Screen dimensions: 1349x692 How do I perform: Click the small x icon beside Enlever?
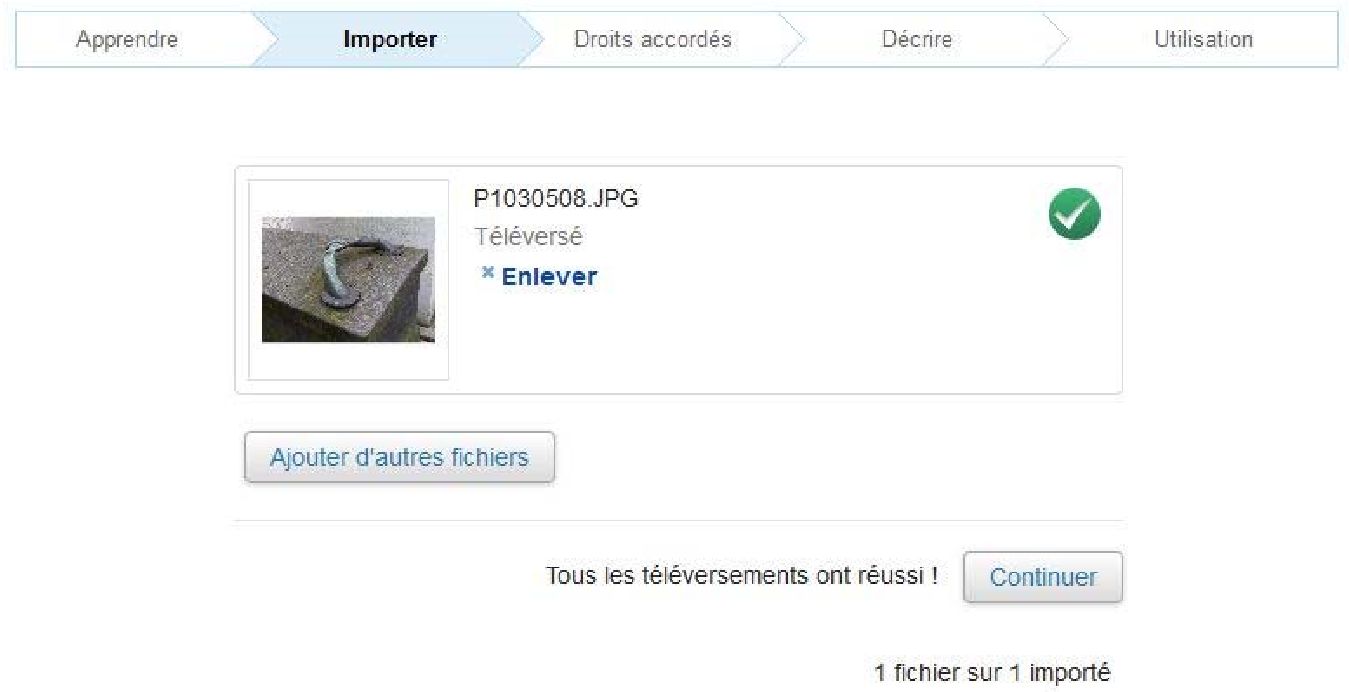pos(487,272)
